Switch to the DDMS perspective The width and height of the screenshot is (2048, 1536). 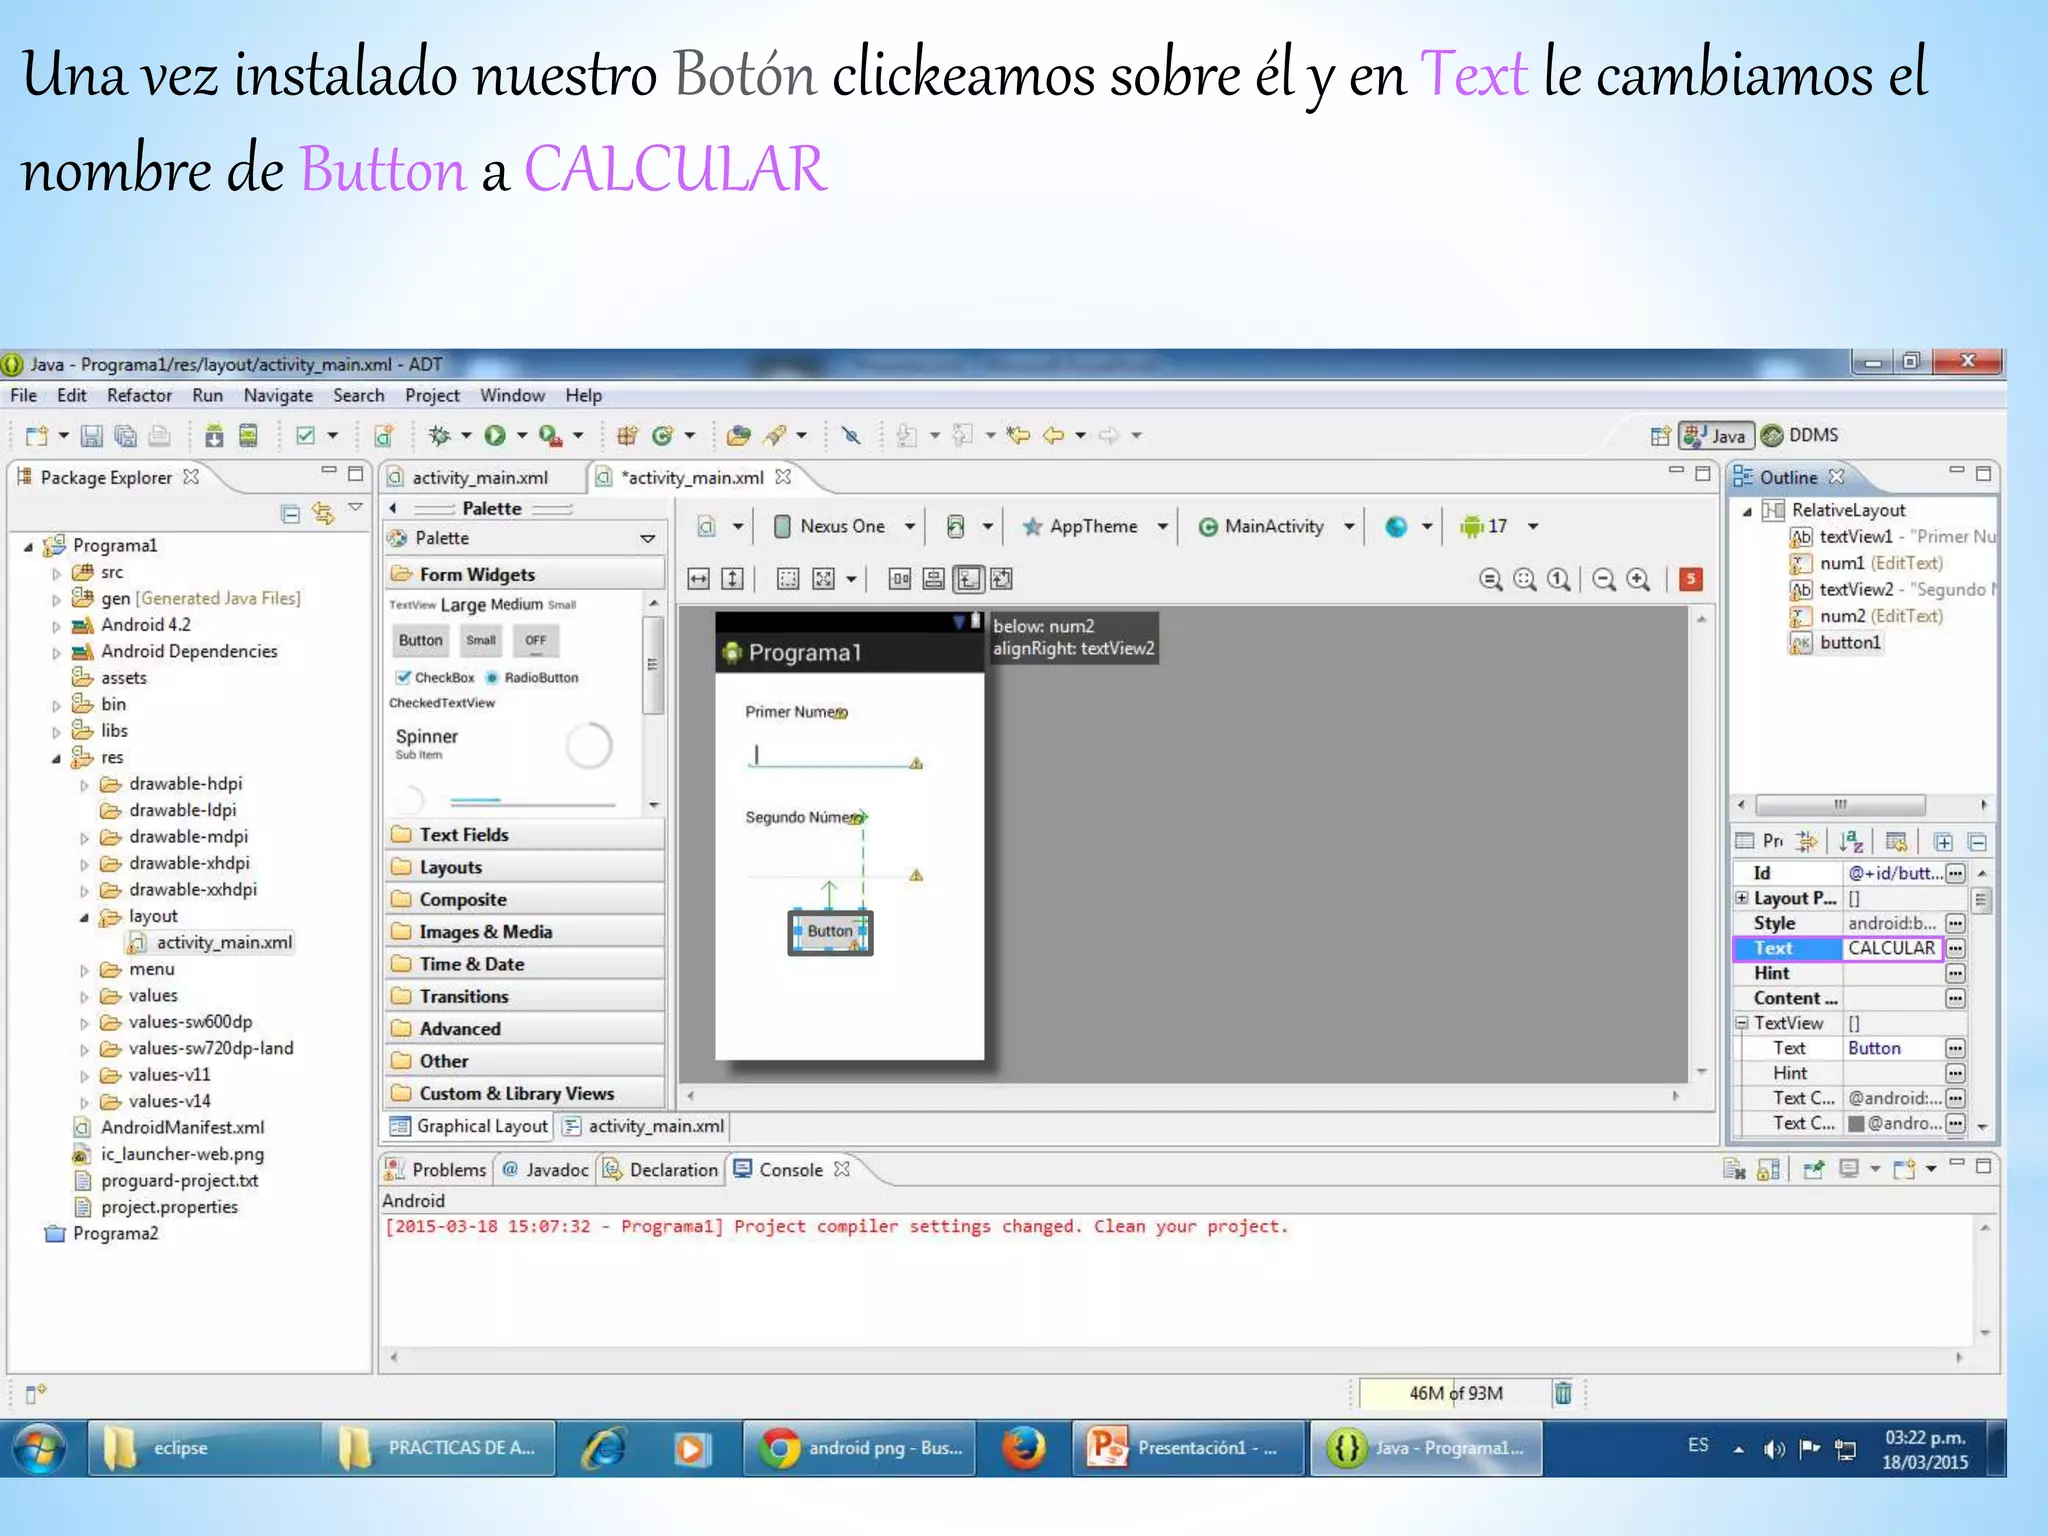1800,436
